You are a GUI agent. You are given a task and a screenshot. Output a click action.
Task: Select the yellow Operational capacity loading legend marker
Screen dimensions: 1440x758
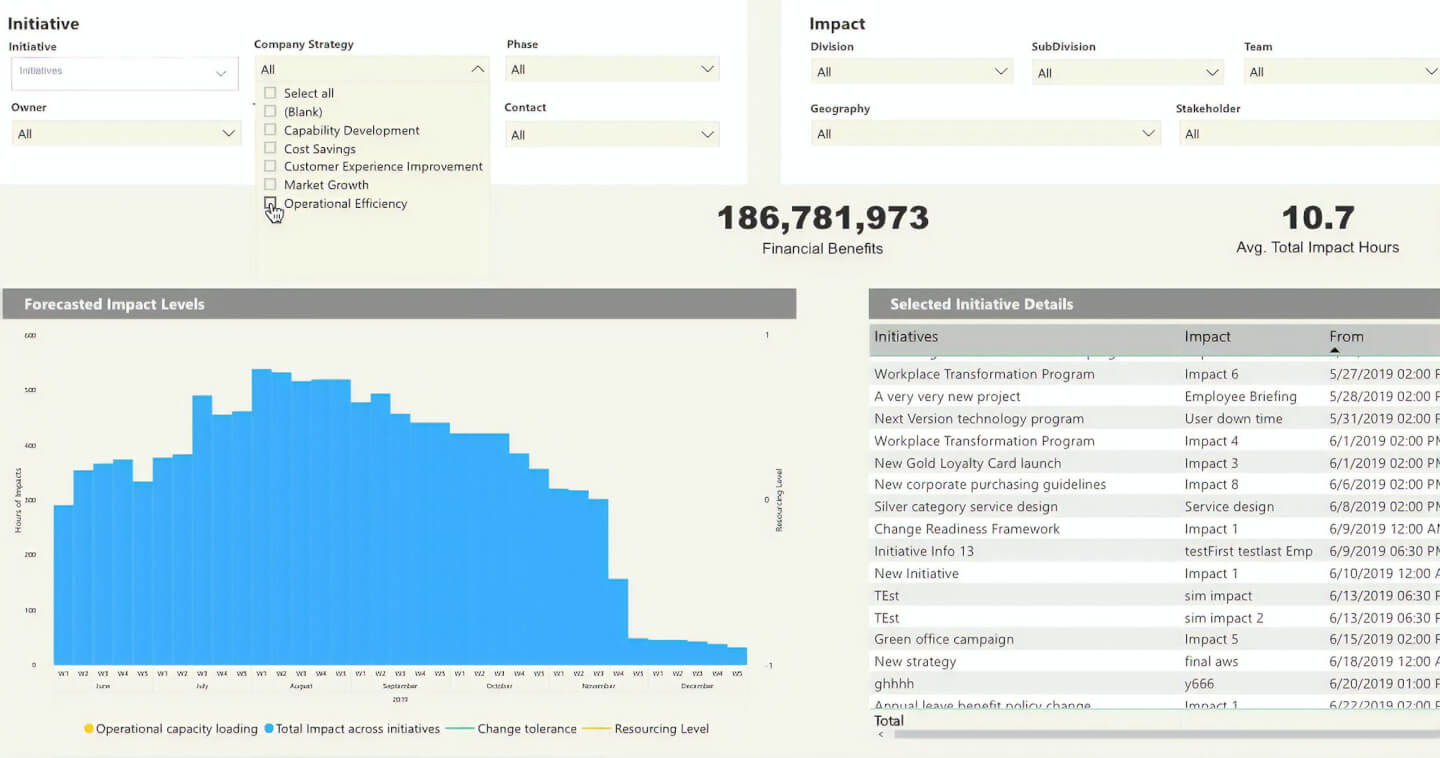pos(89,729)
